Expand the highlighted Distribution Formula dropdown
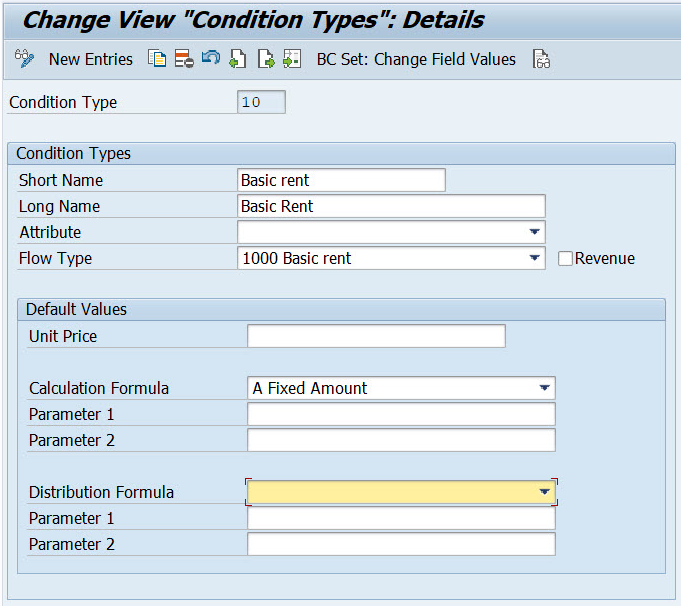This screenshot has height=606, width=681. pyautogui.click(x=545, y=492)
